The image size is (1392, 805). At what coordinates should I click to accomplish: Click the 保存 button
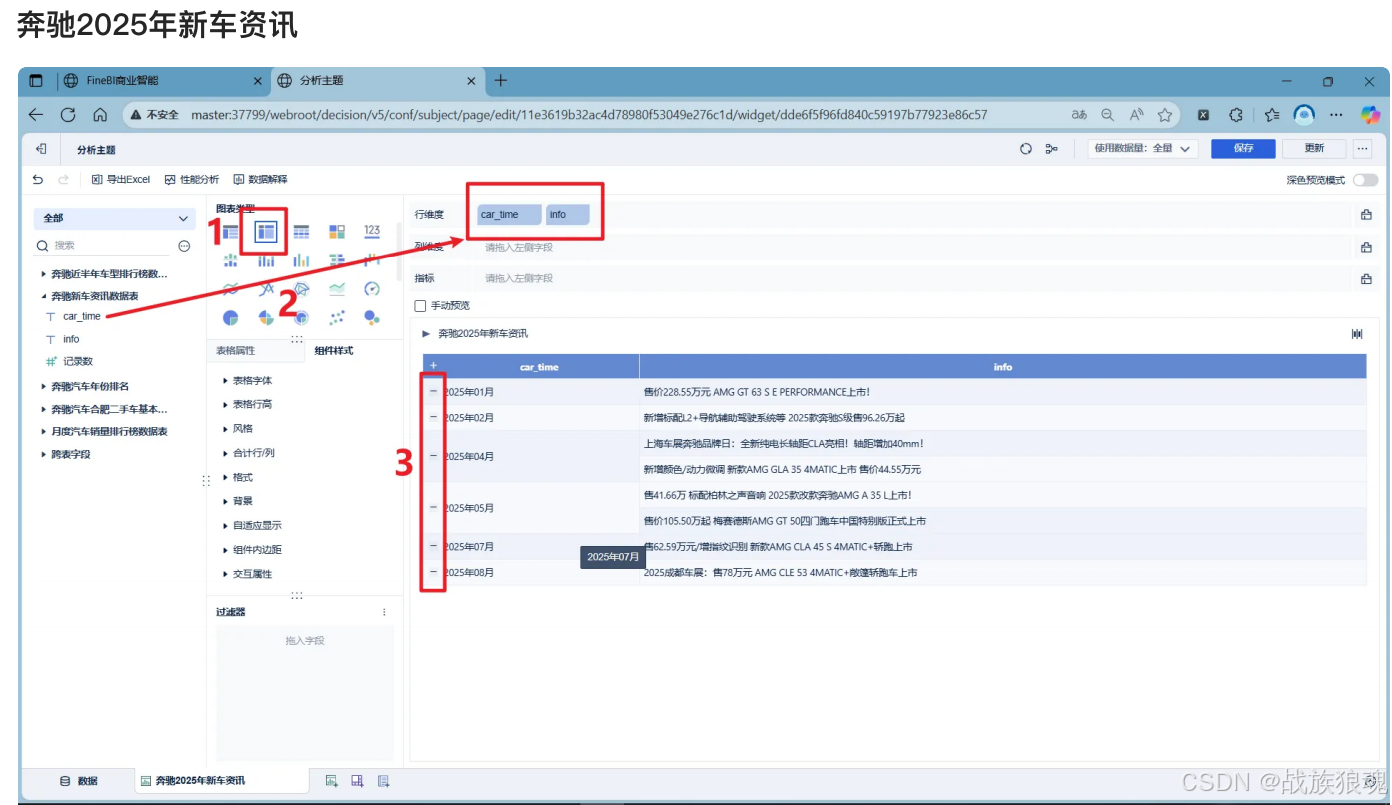1243,149
